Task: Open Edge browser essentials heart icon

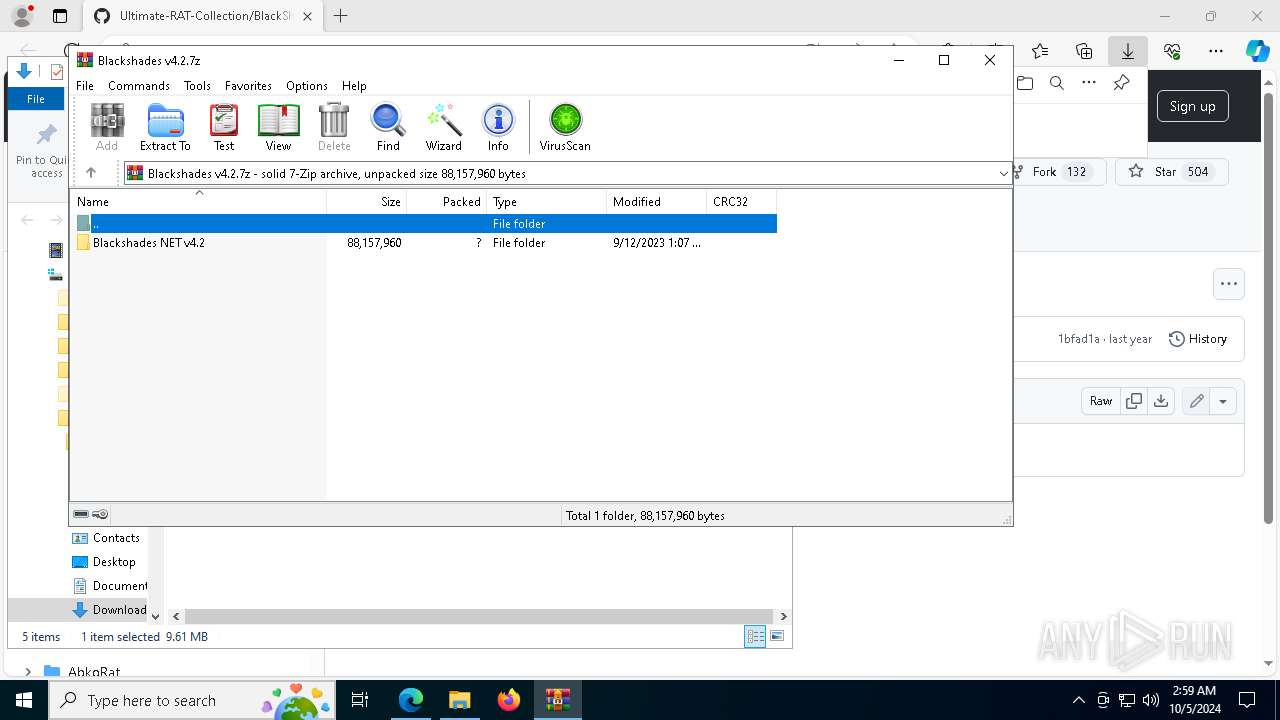Action: pyautogui.click(x=1172, y=51)
